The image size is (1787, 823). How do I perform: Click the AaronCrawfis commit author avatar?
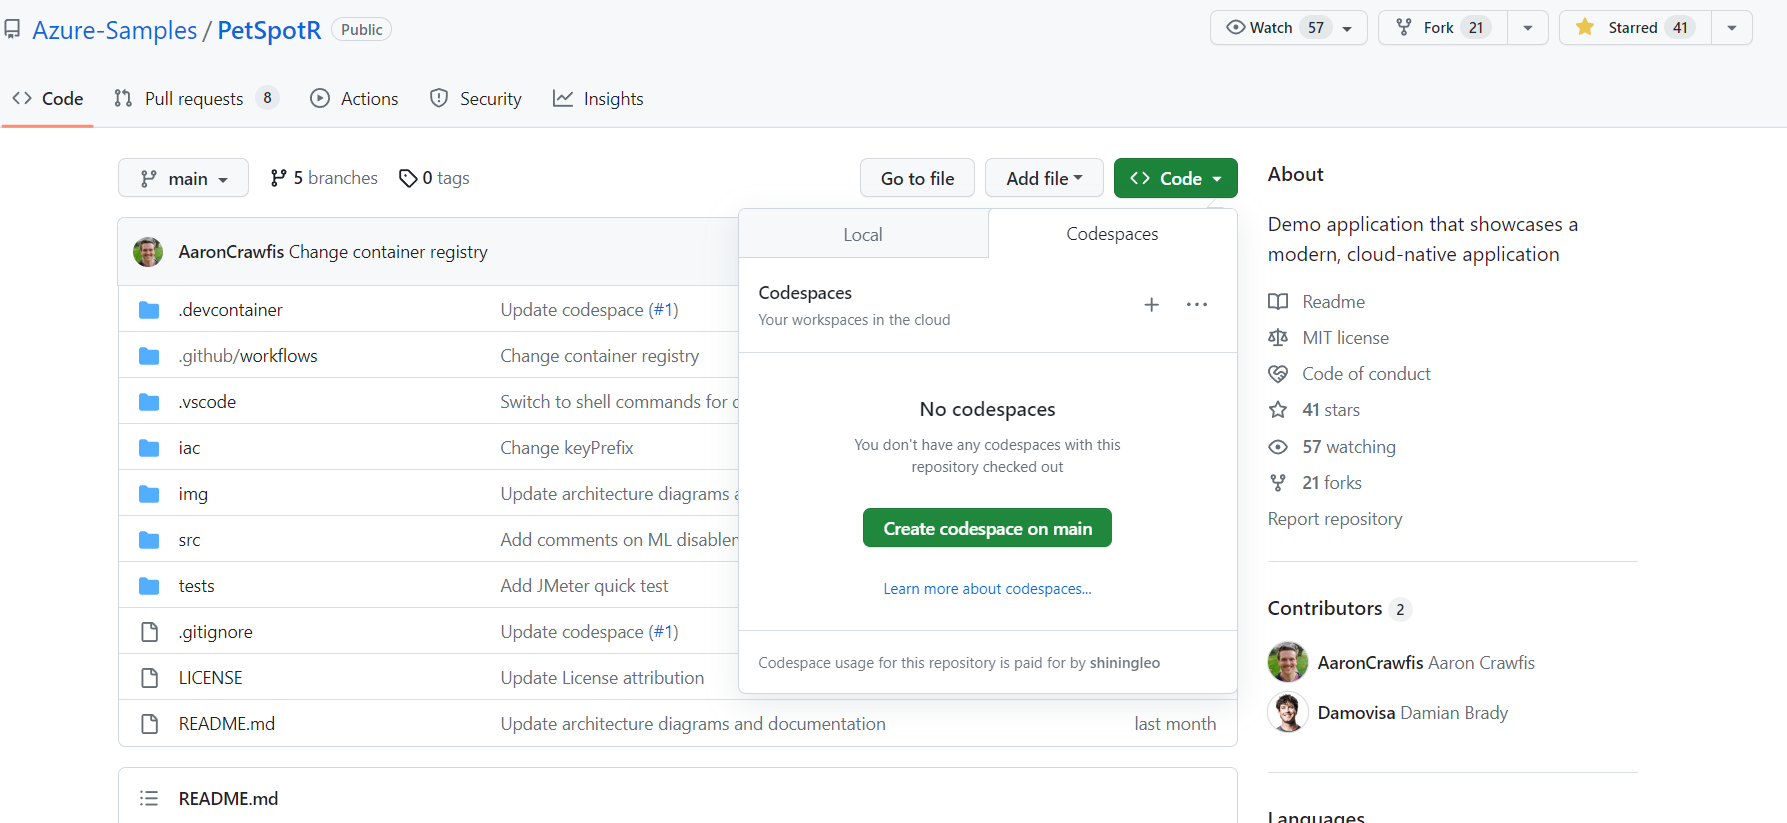tap(148, 252)
